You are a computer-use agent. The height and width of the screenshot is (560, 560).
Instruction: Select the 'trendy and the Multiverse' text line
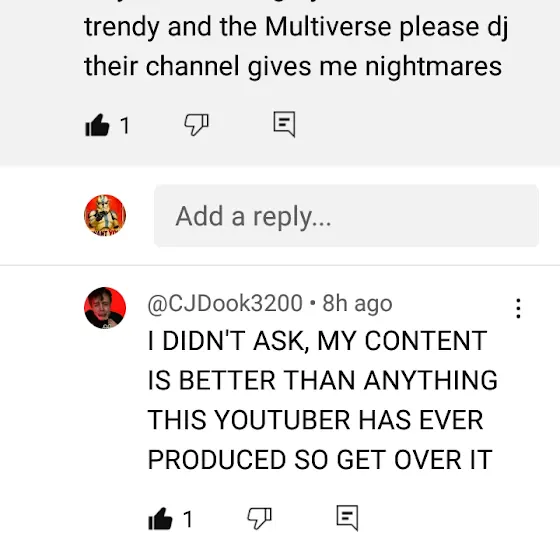point(238,27)
